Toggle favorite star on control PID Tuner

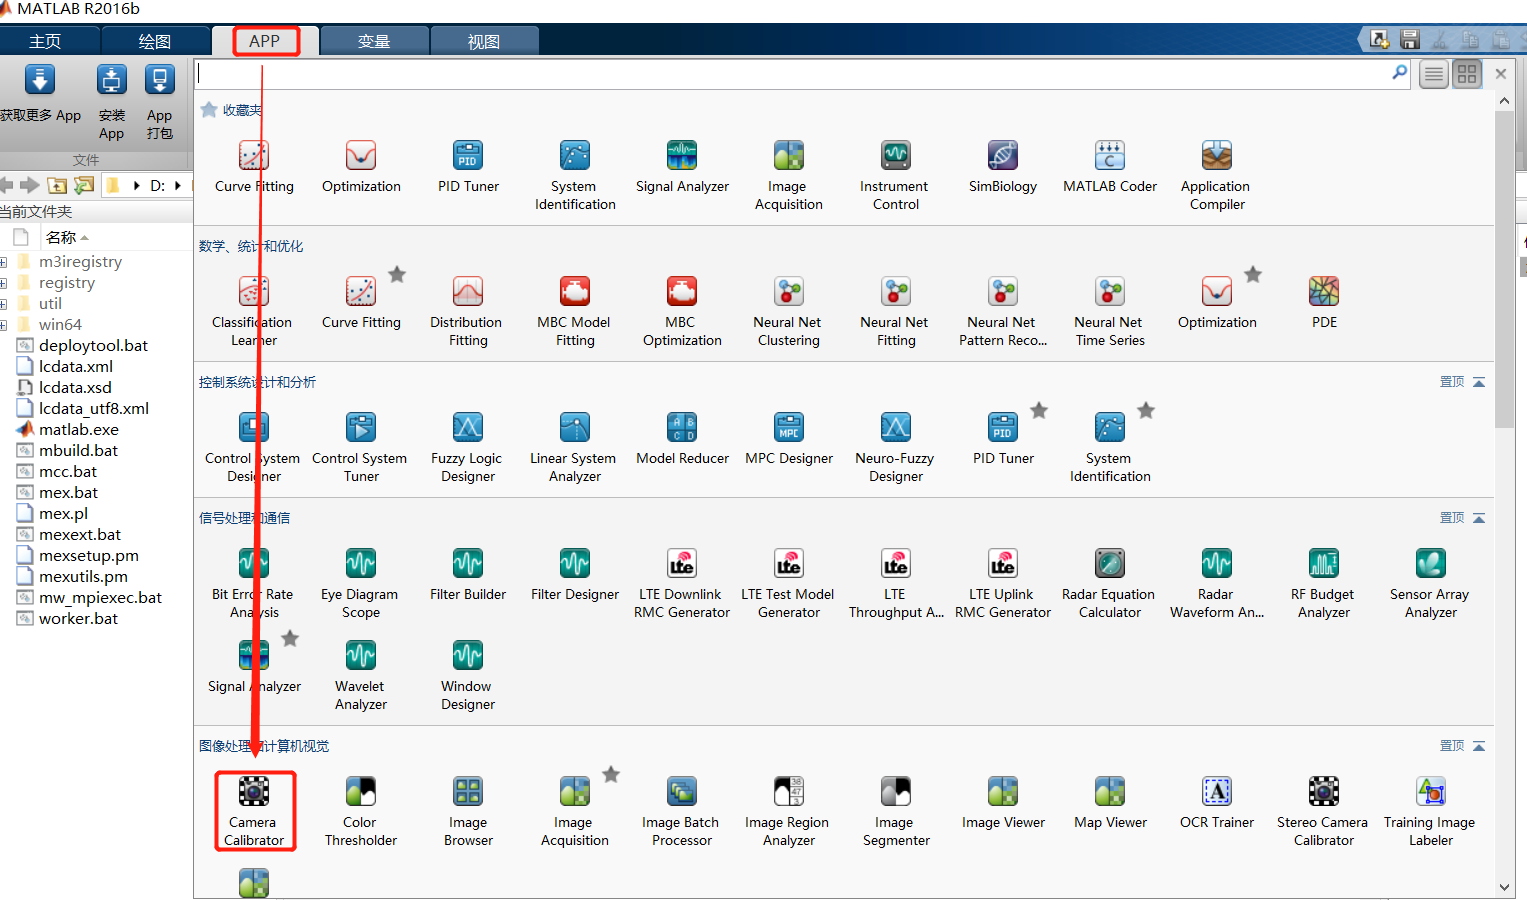point(1039,411)
